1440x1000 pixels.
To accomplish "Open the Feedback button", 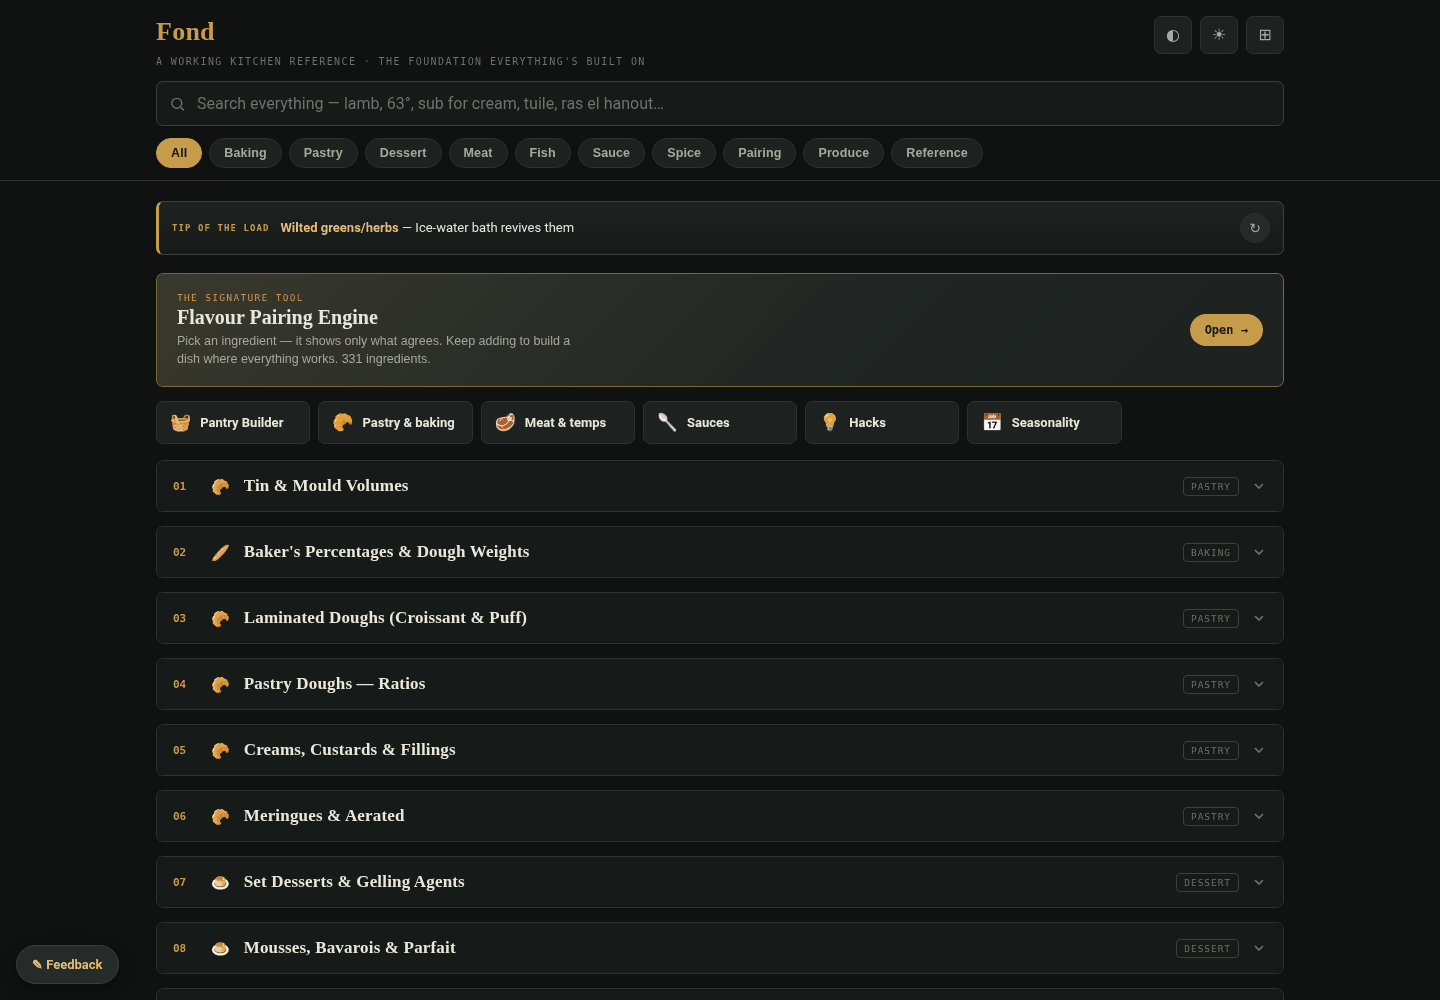I will pos(67,964).
